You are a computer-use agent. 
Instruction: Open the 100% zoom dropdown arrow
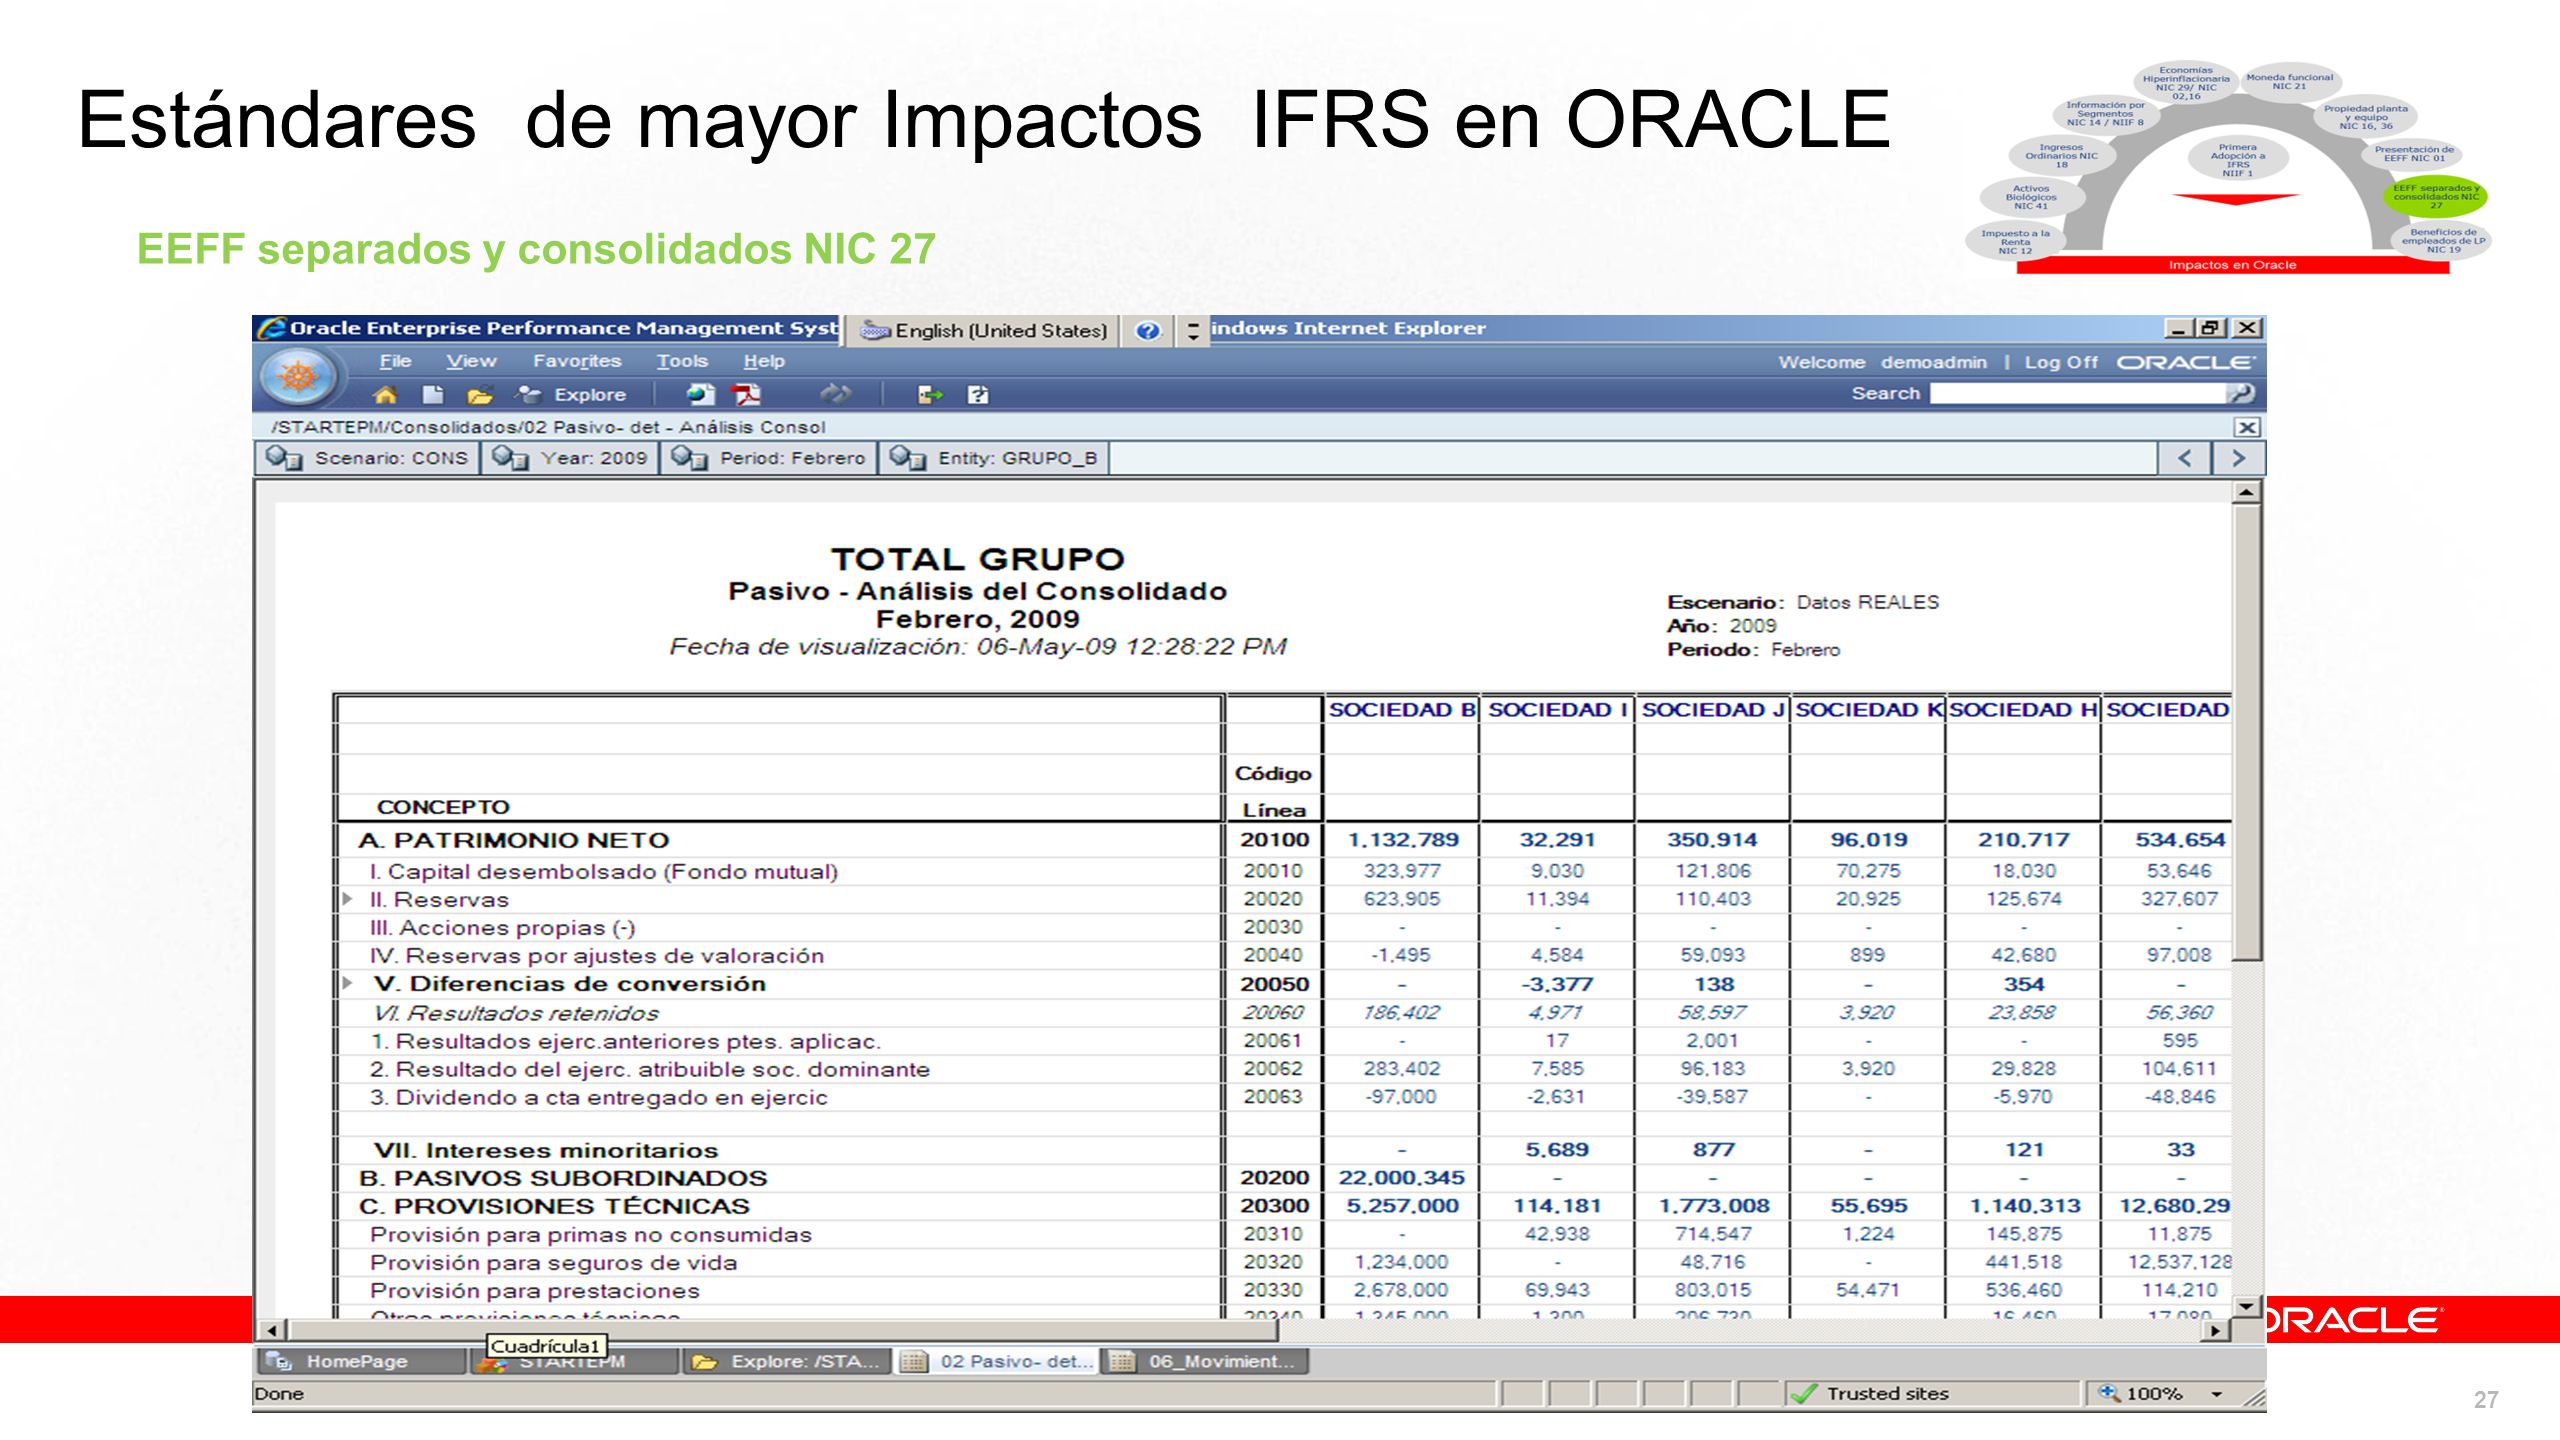2216,1394
